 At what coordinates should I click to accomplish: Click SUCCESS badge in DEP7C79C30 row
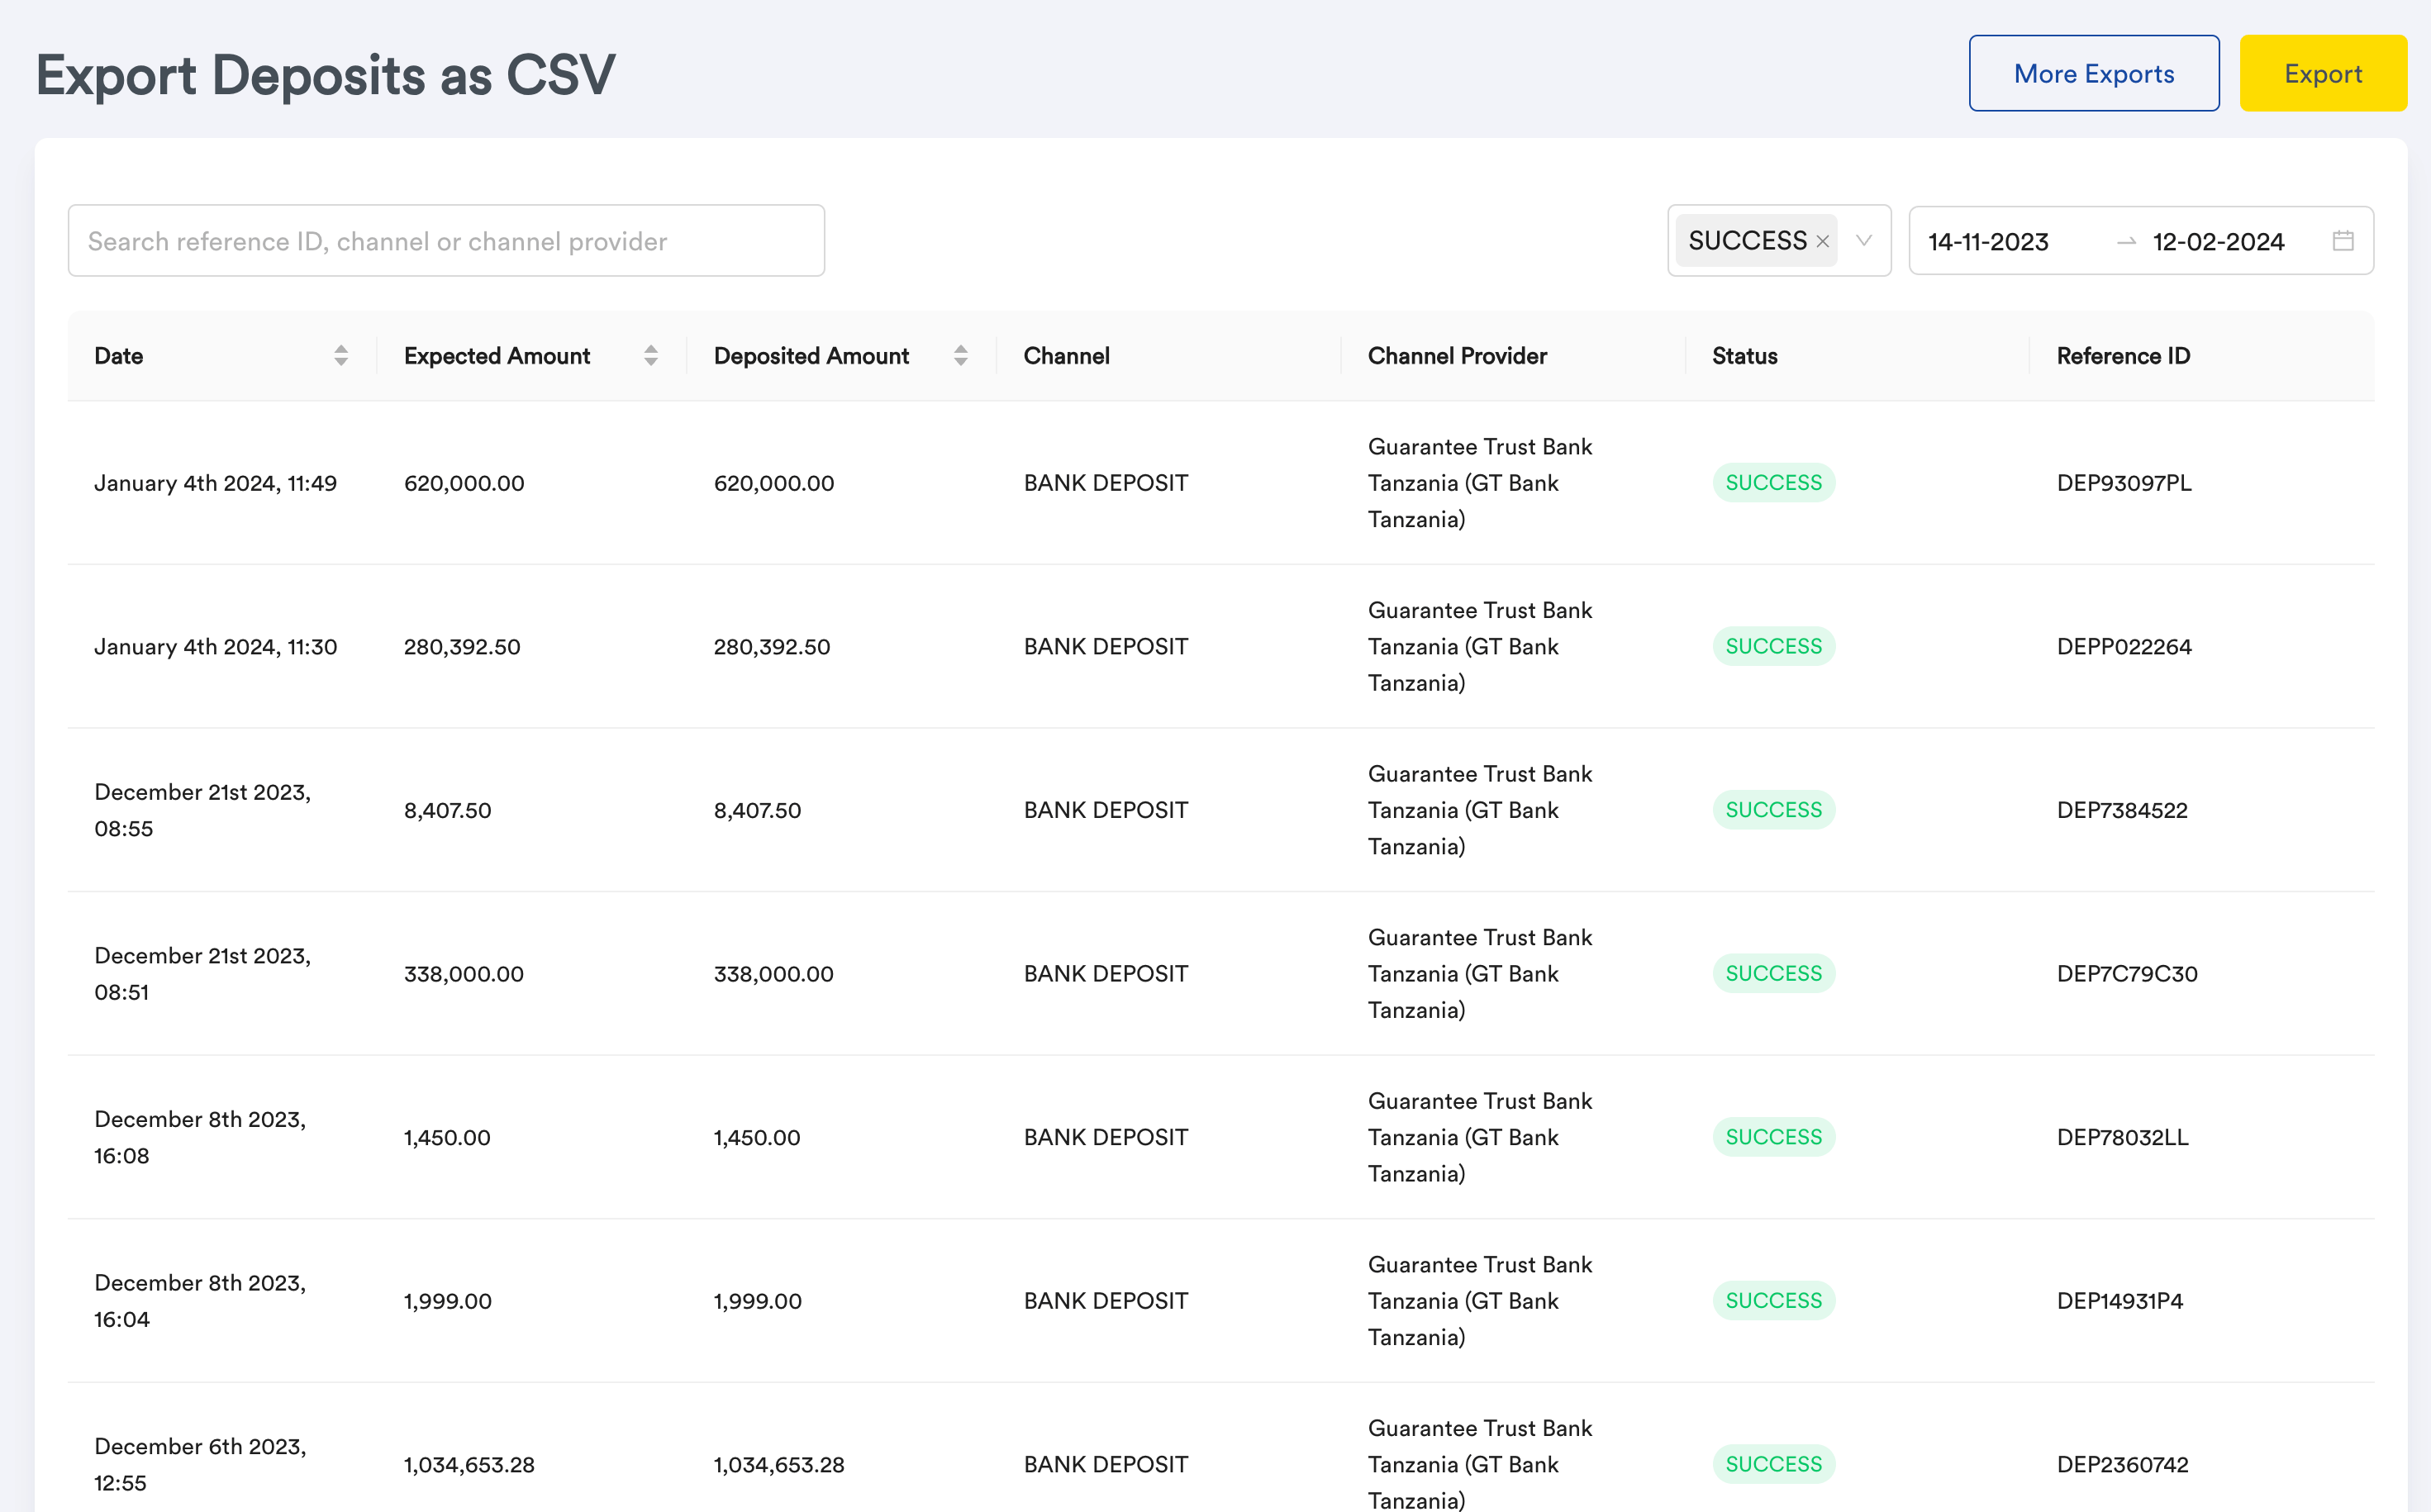point(1773,974)
